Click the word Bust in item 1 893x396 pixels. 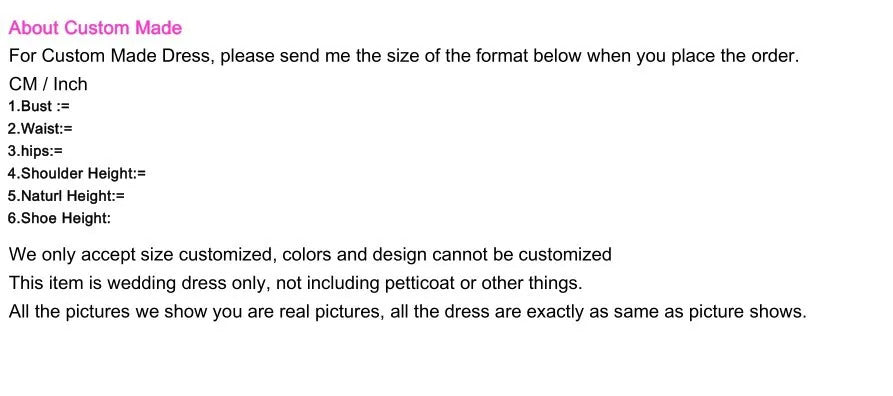click(36, 107)
